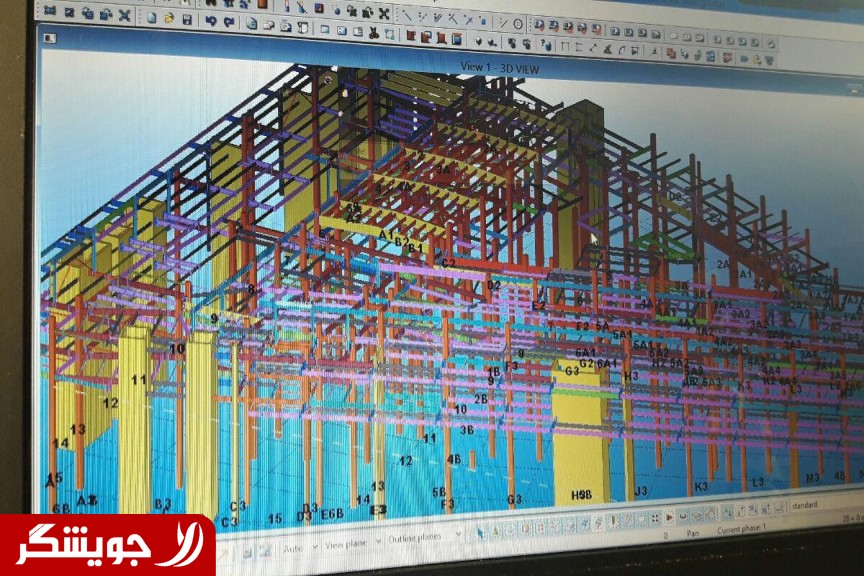Click the Current phase status field
The width and height of the screenshot is (864, 576).
[740, 528]
